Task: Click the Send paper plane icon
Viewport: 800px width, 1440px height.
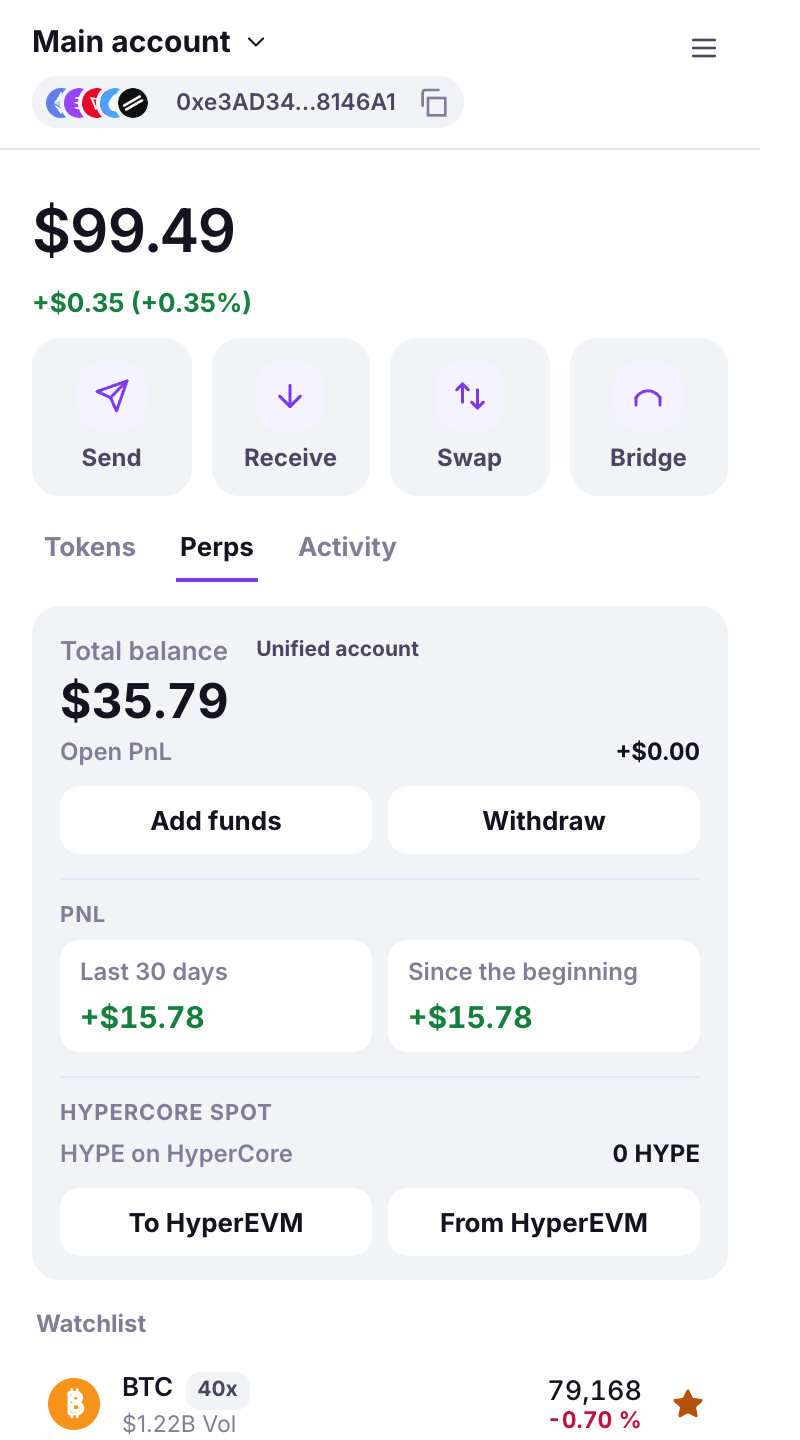Action: click(x=112, y=396)
